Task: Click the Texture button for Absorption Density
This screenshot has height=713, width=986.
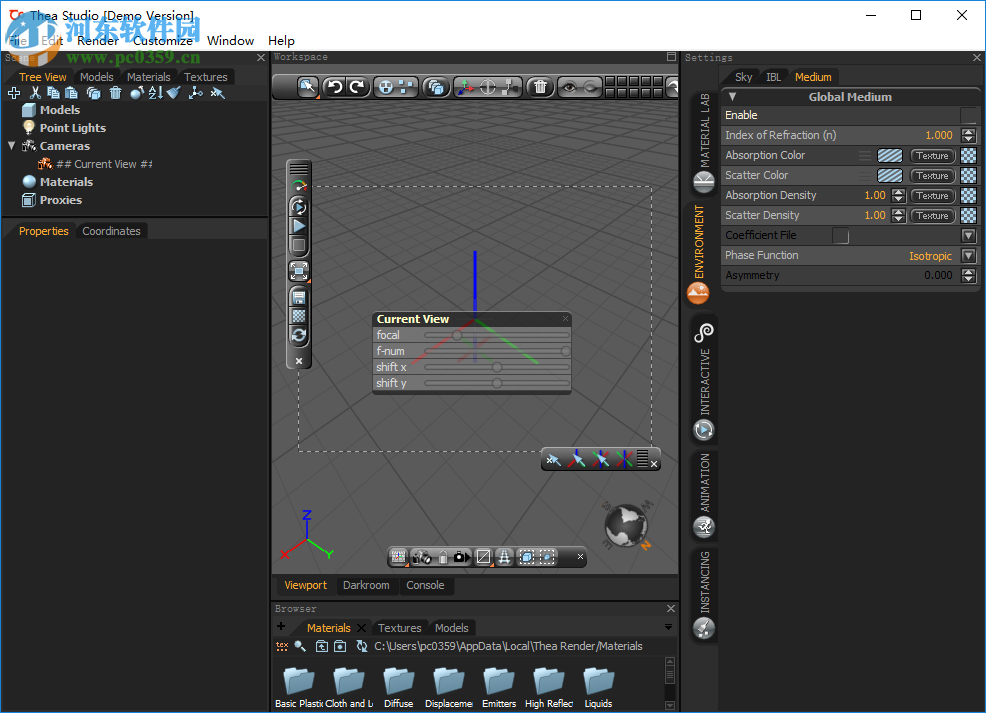Action: coord(932,196)
